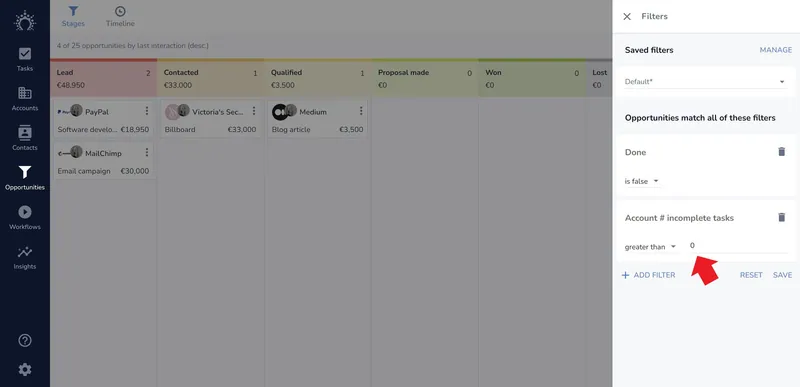Delete the Done filter
The height and width of the screenshot is (387, 800).
781,152
